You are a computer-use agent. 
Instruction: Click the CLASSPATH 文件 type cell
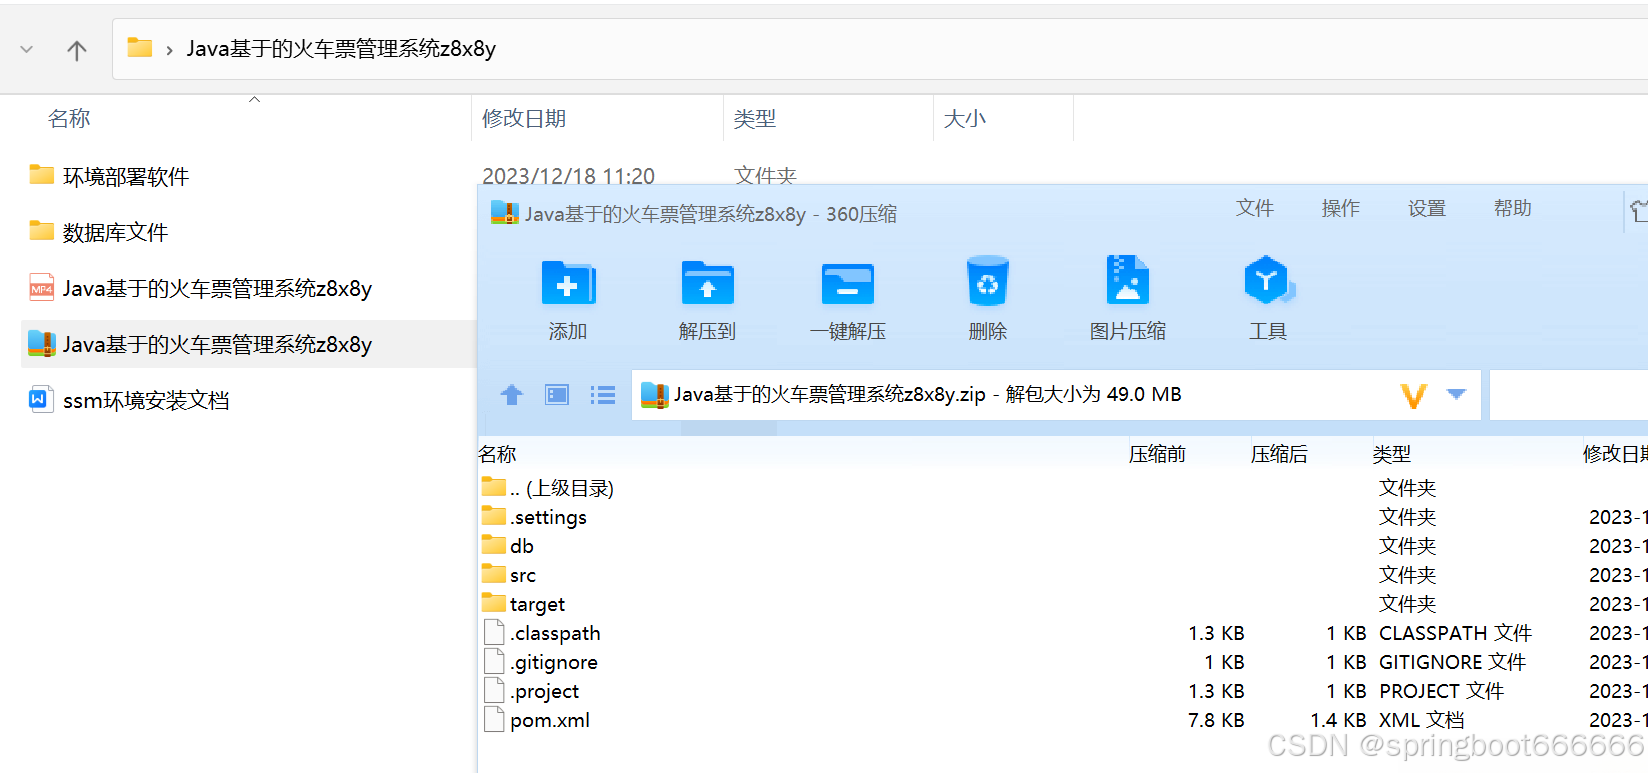(x=1455, y=633)
